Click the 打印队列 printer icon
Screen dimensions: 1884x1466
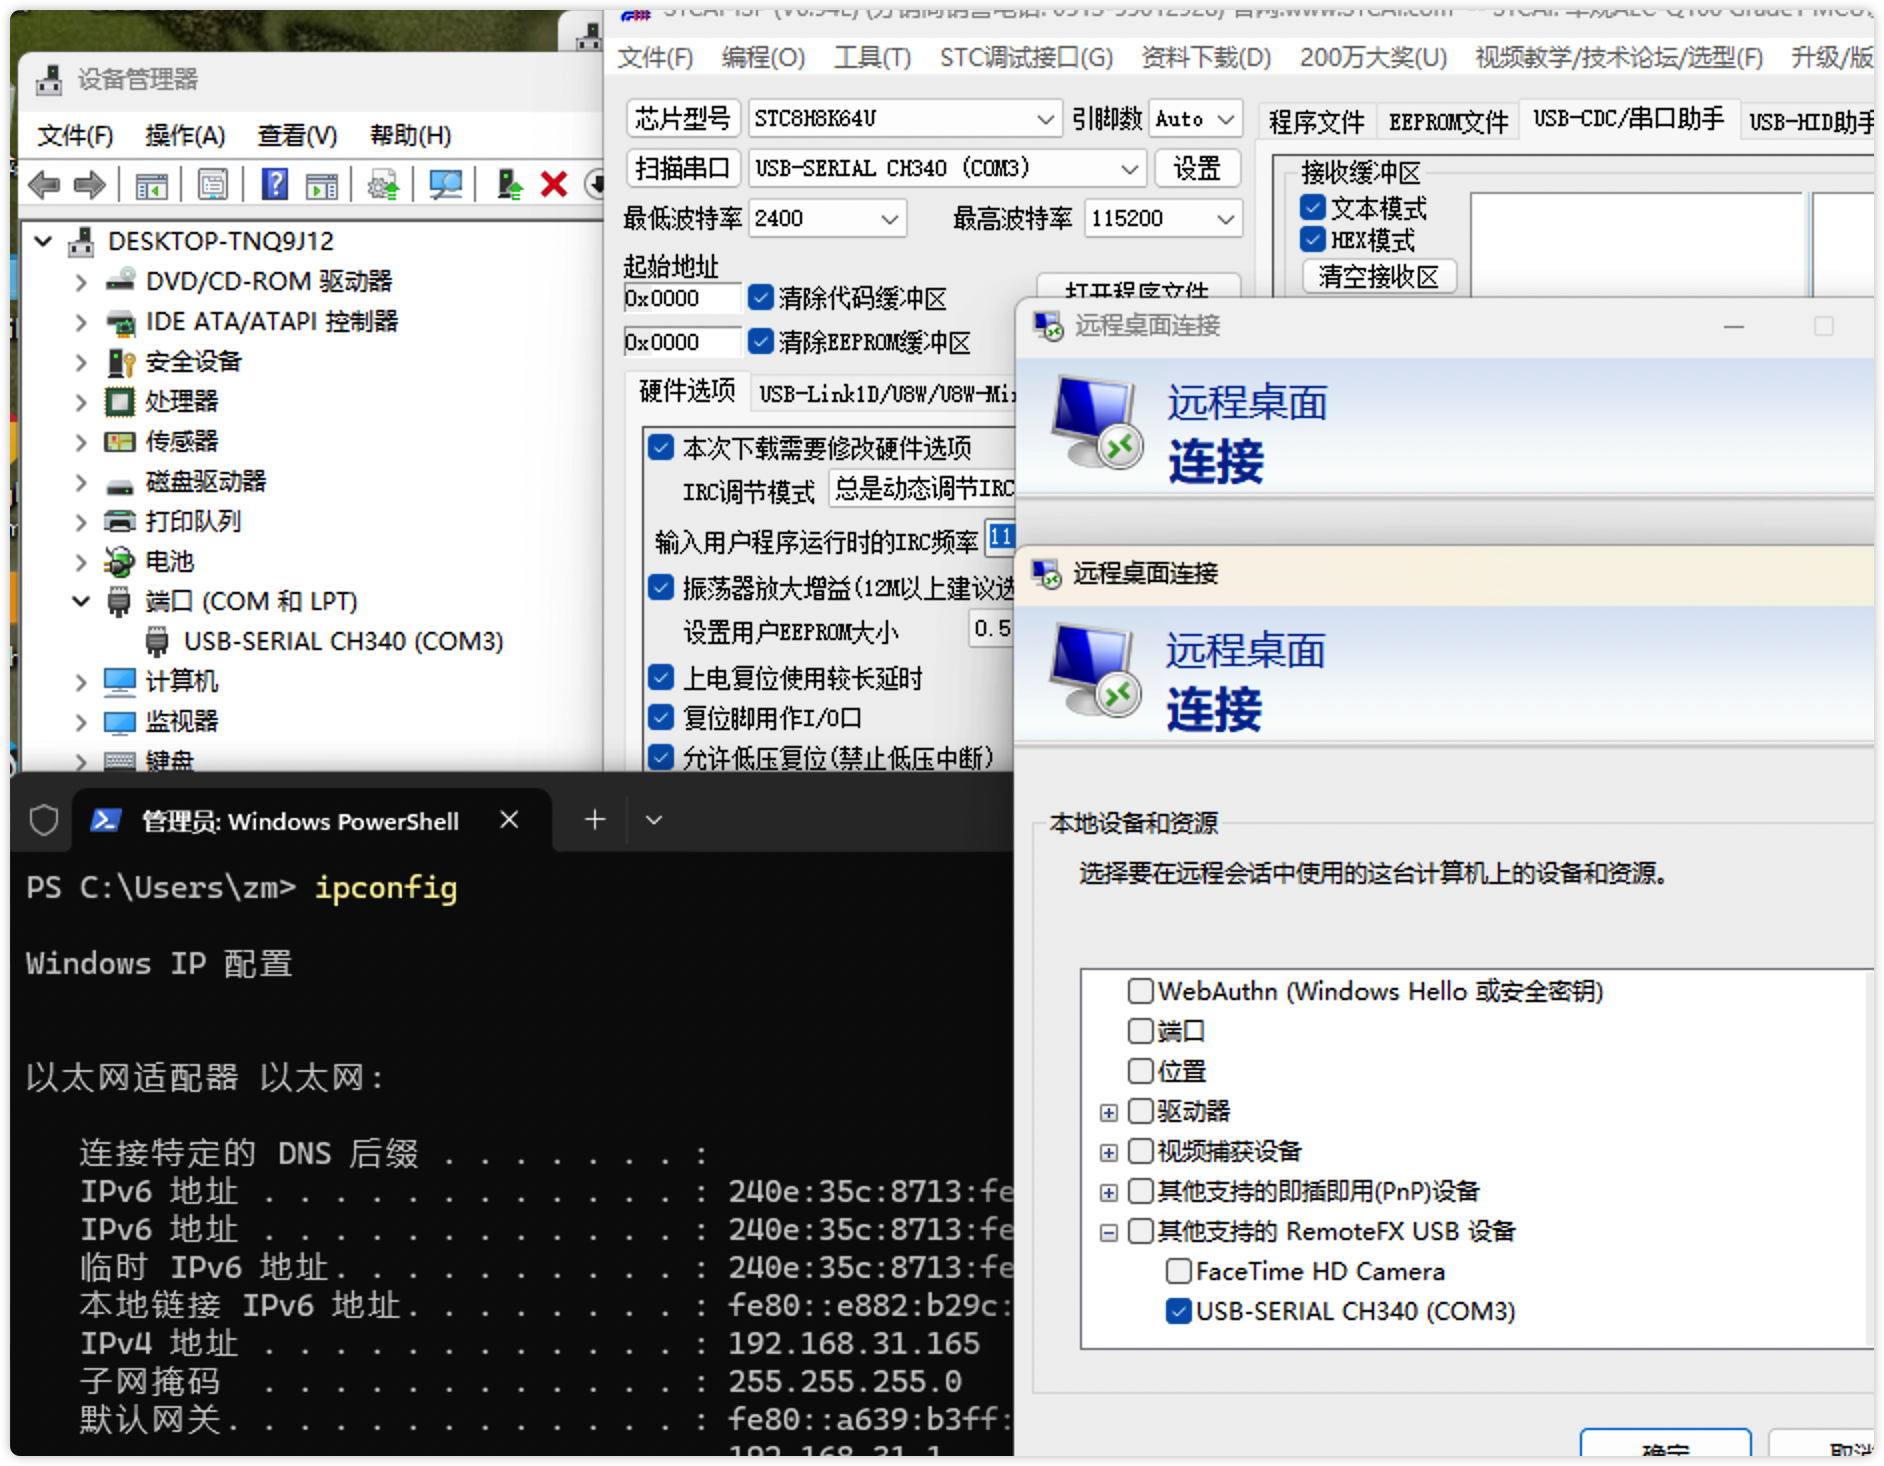tap(120, 521)
